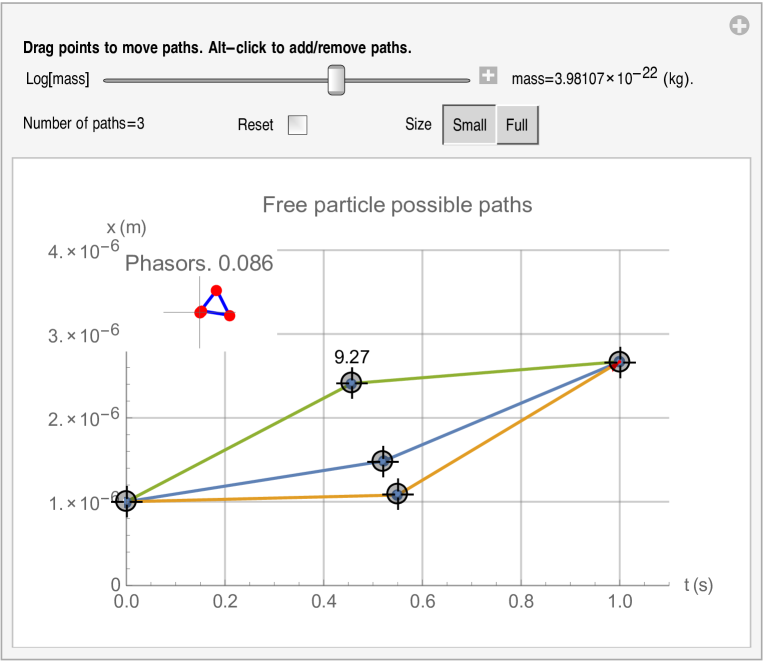The width and height of the screenshot is (763, 664).
Task: Switch size to Full
Action: point(517,125)
